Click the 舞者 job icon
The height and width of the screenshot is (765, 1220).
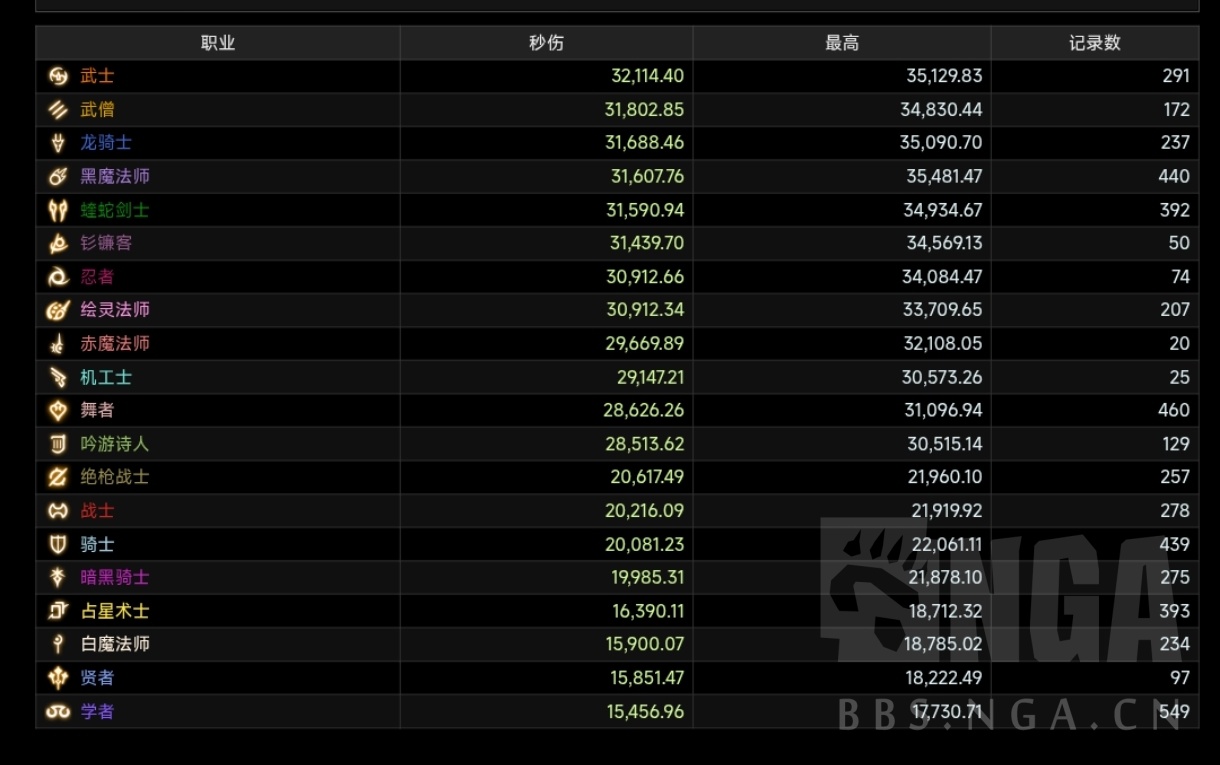[x=58, y=410]
